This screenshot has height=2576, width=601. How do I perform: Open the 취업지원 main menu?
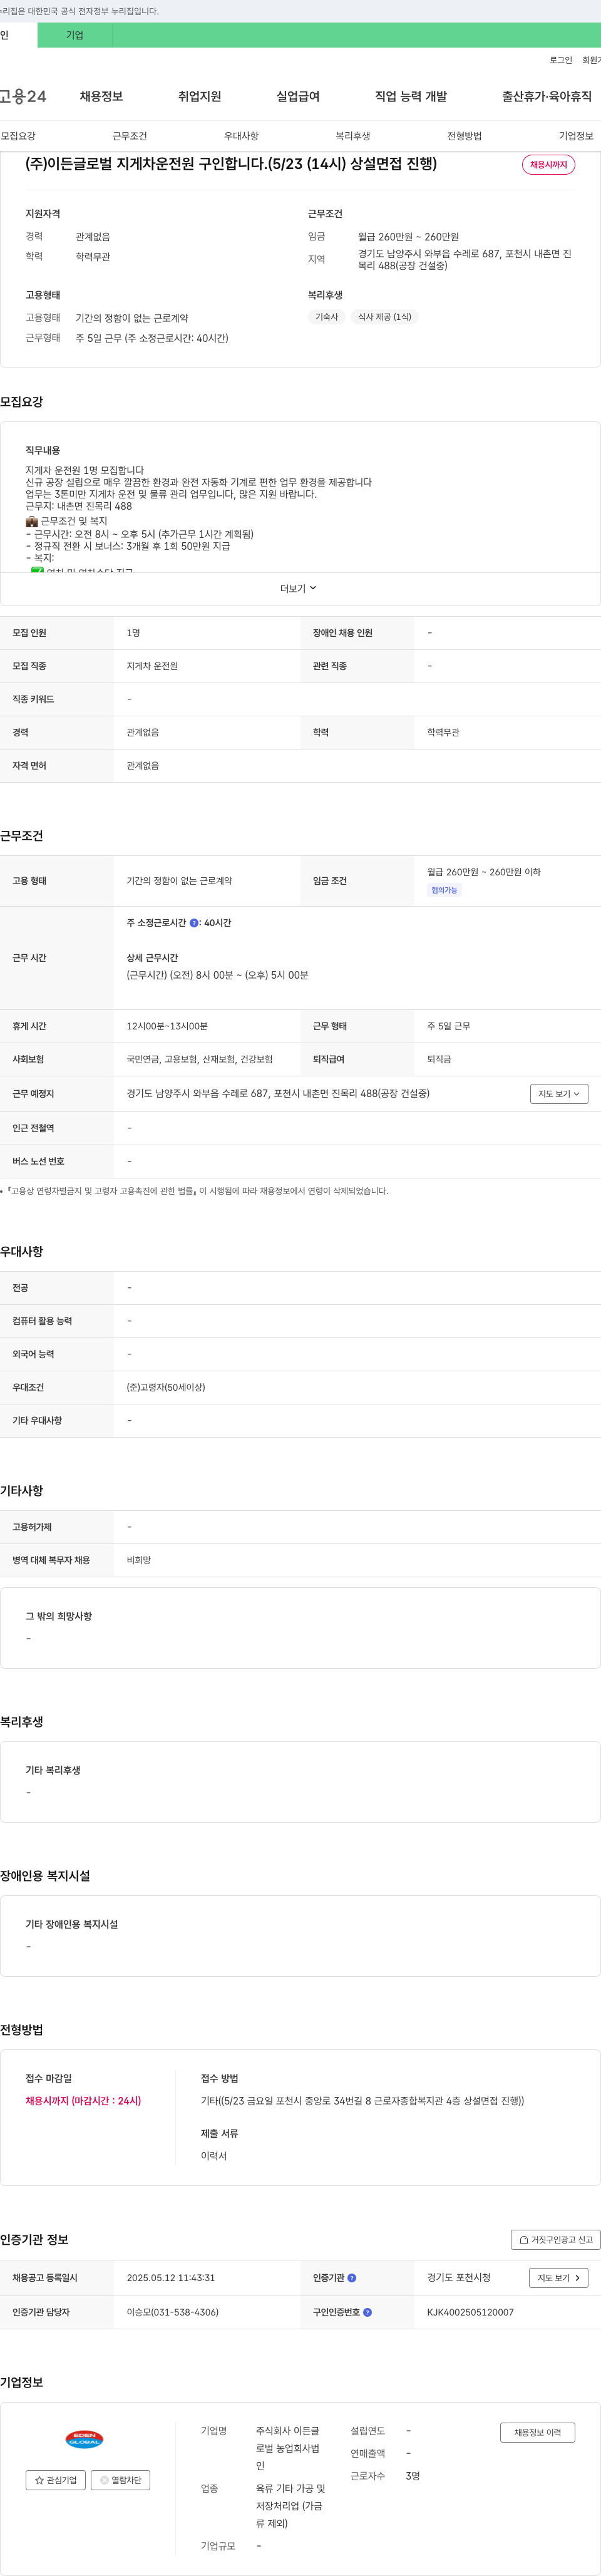click(x=199, y=96)
